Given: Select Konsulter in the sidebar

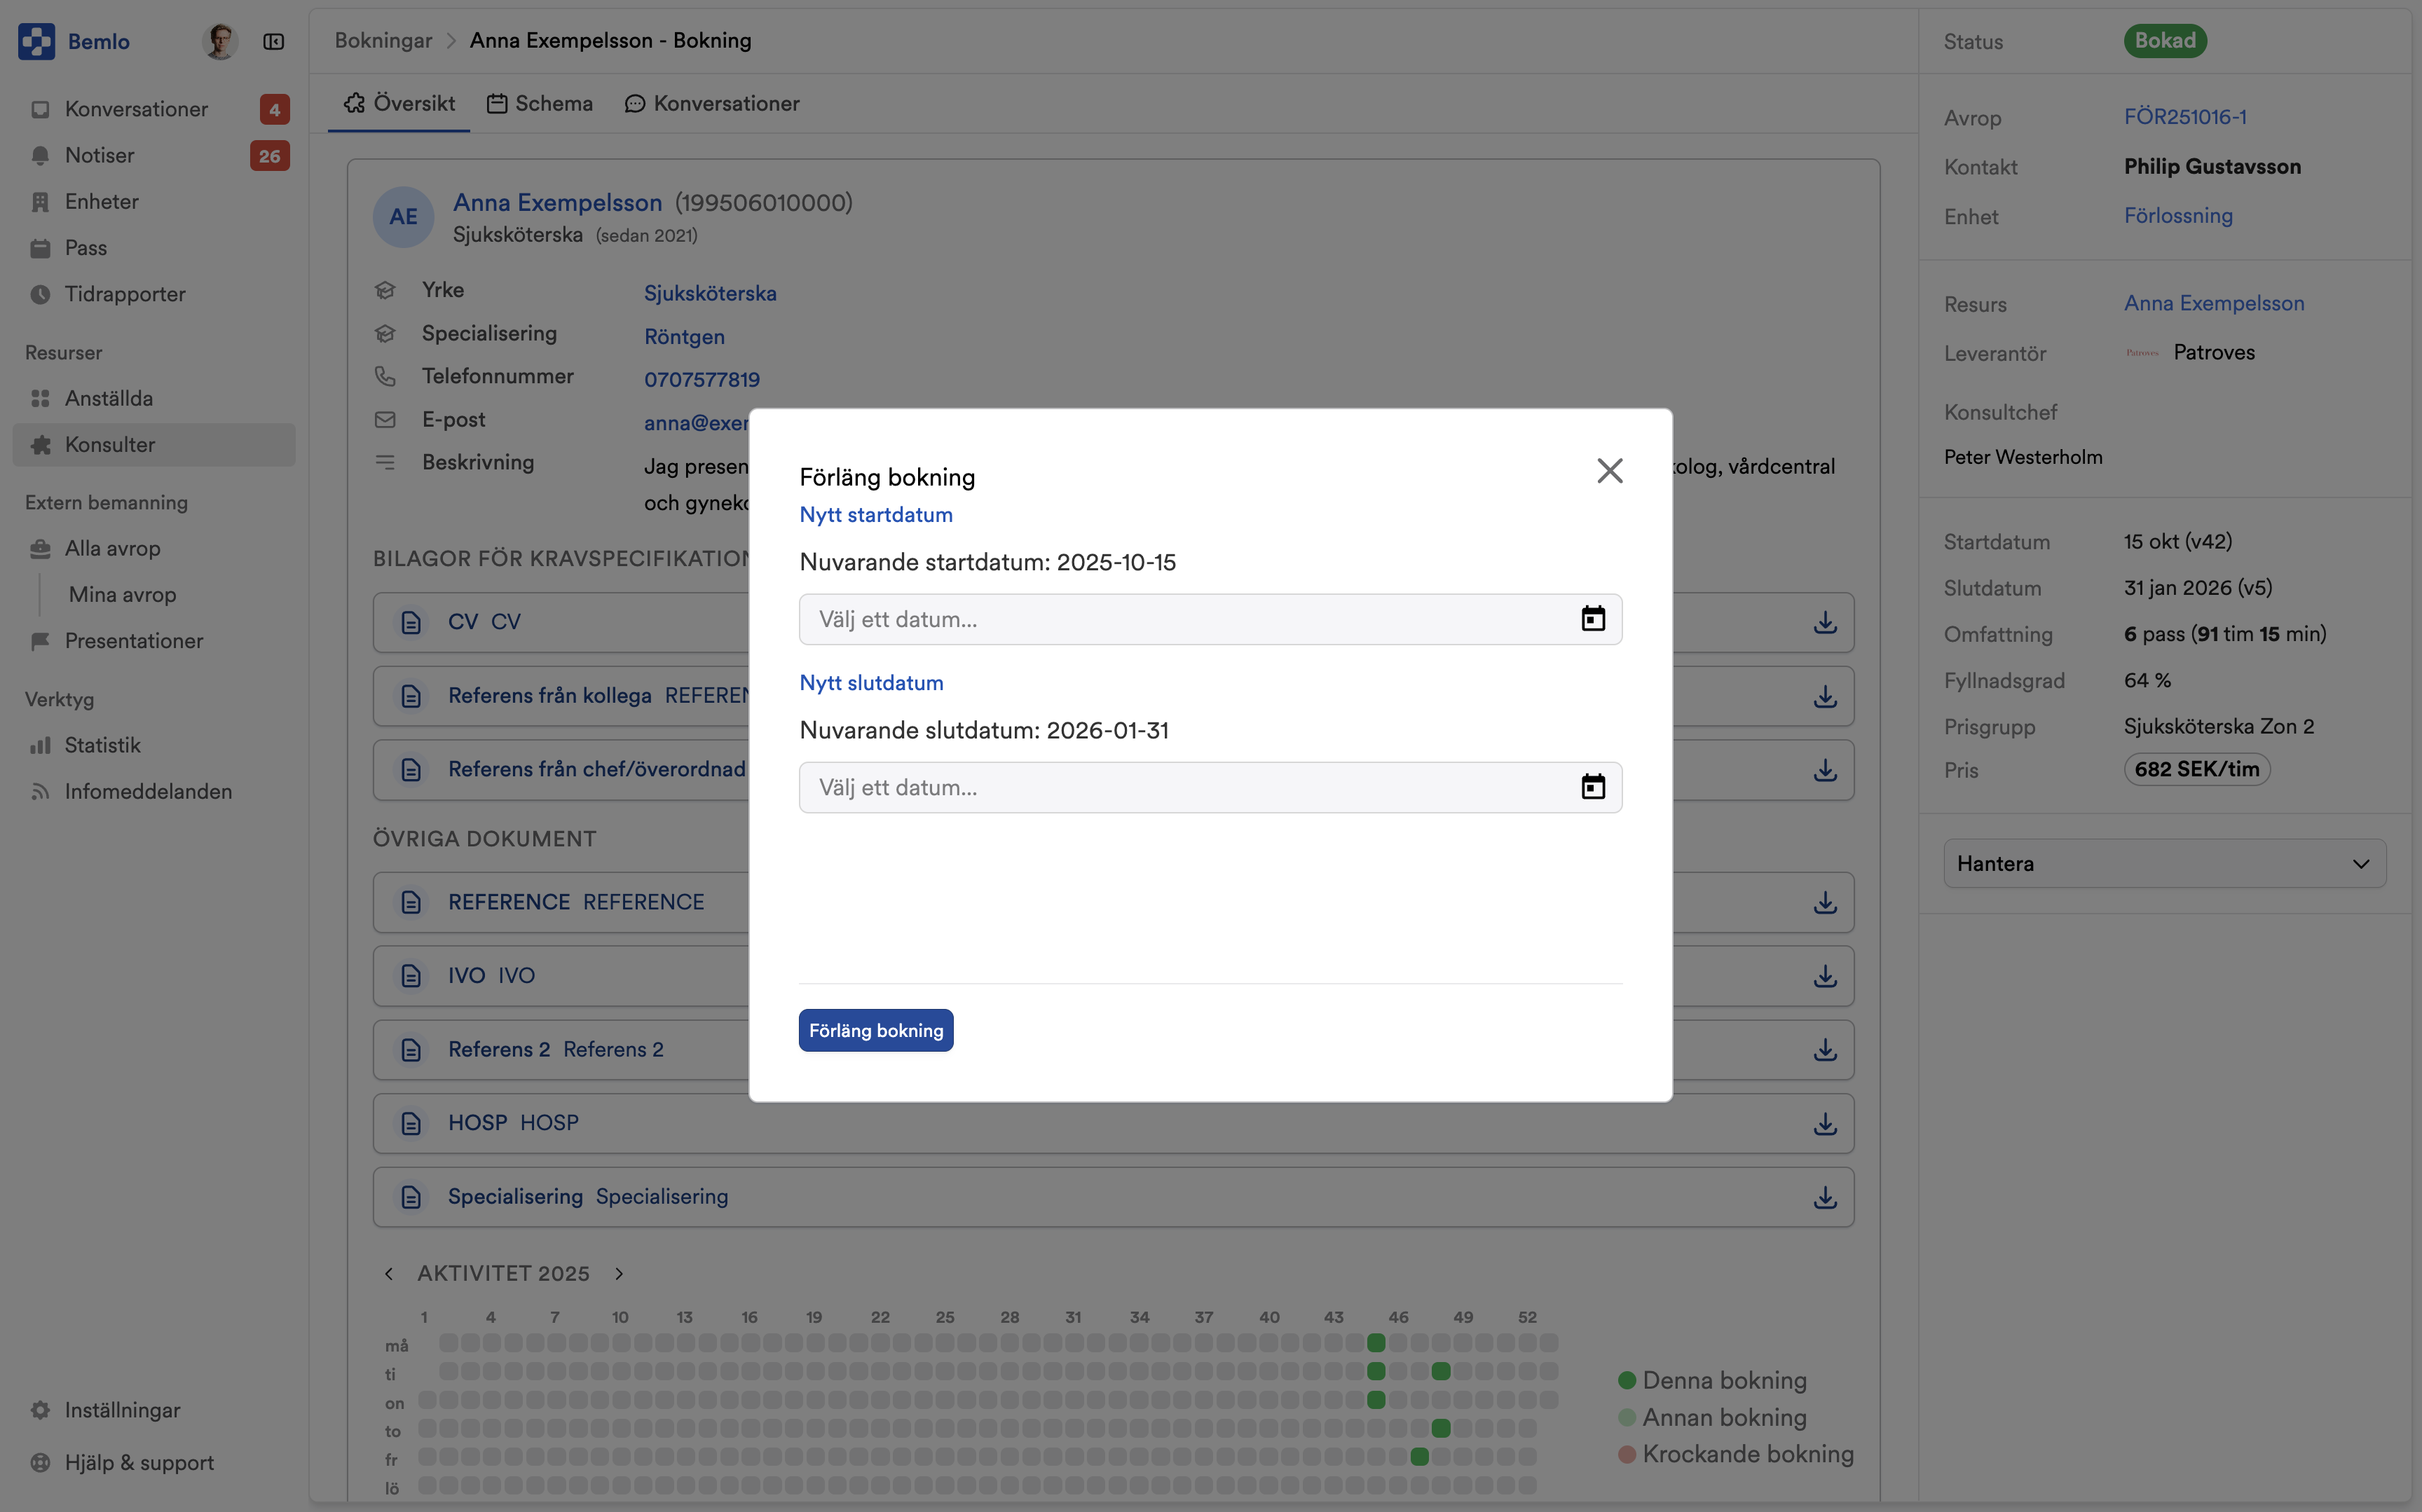Looking at the screenshot, I should (154, 444).
